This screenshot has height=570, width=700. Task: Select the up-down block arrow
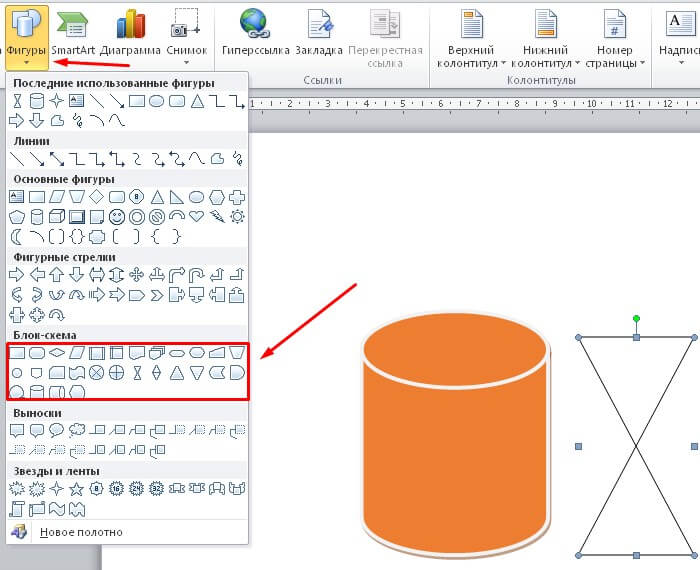117,275
